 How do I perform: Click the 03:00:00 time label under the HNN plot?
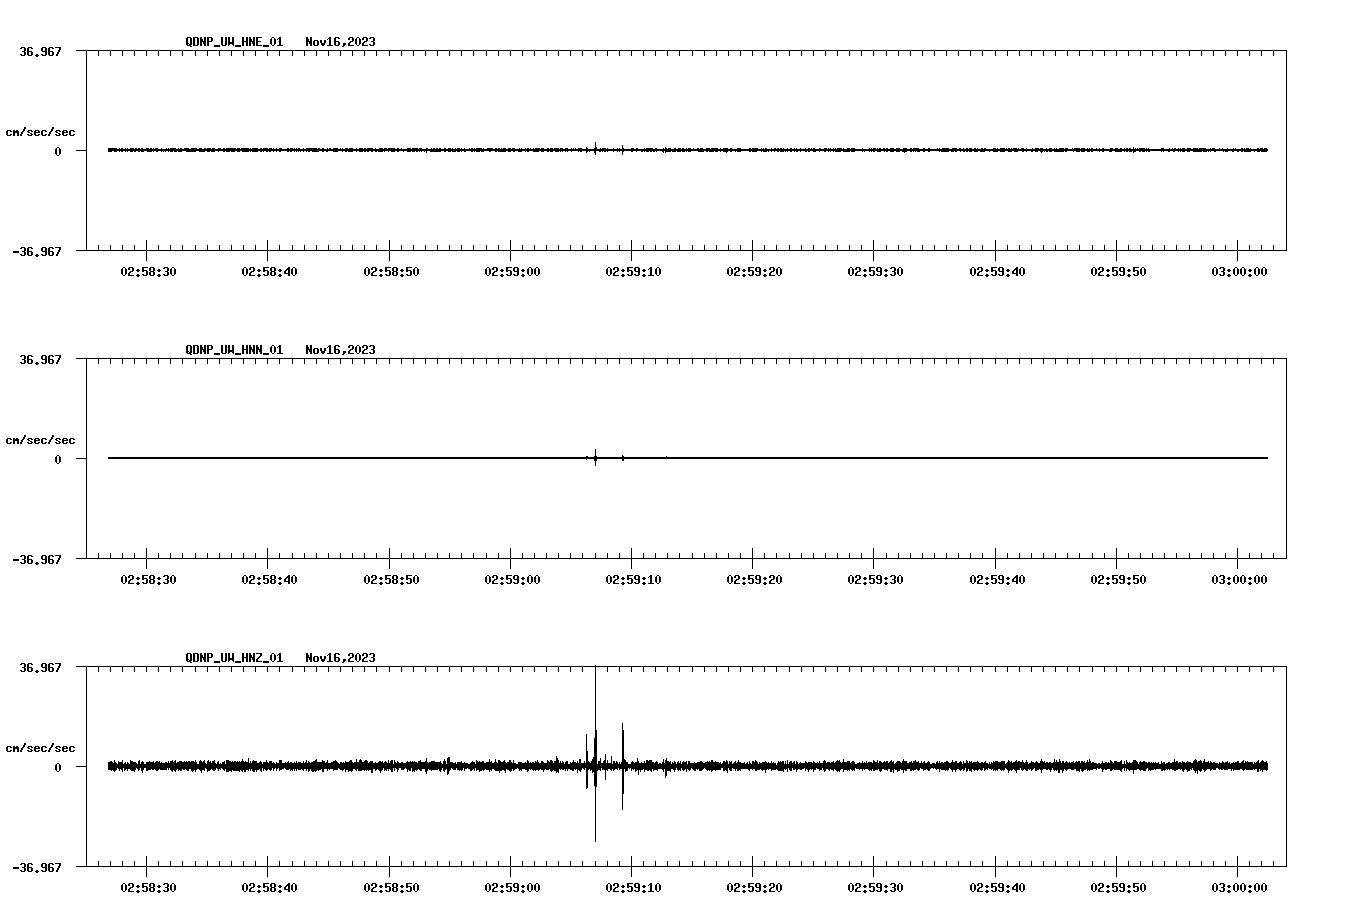click(1239, 579)
